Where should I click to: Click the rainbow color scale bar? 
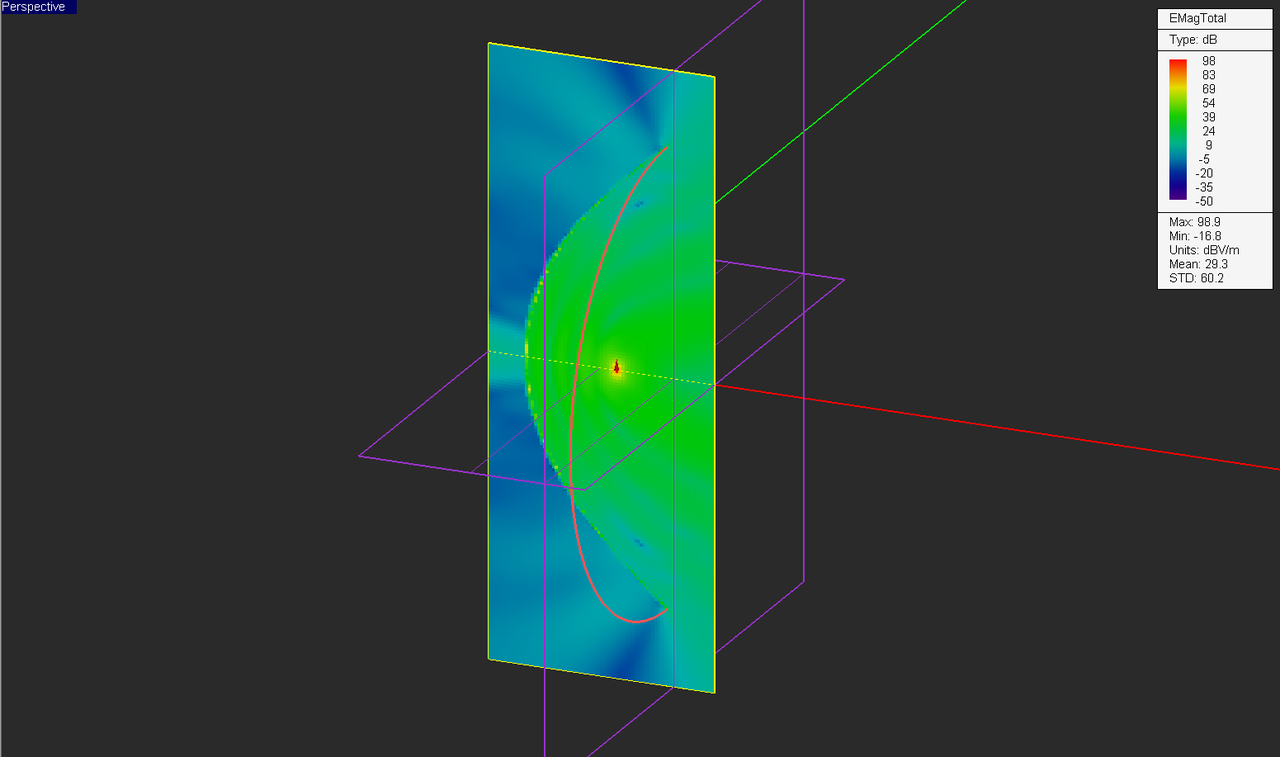click(x=1176, y=130)
